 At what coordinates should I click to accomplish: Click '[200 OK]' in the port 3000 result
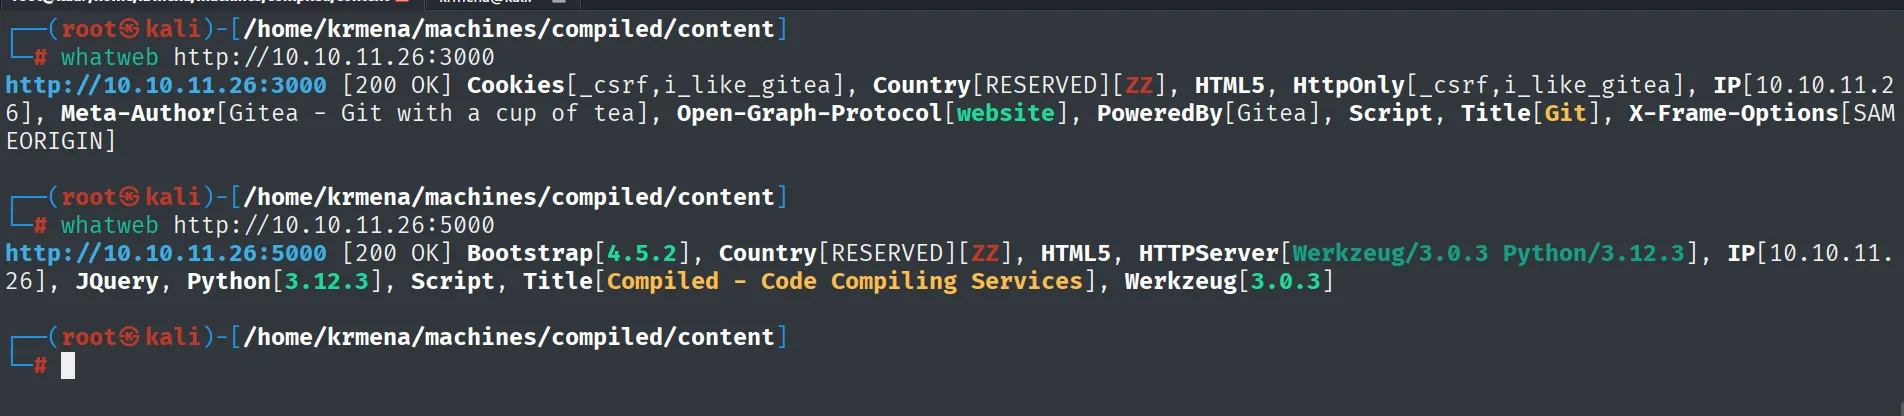(397, 86)
